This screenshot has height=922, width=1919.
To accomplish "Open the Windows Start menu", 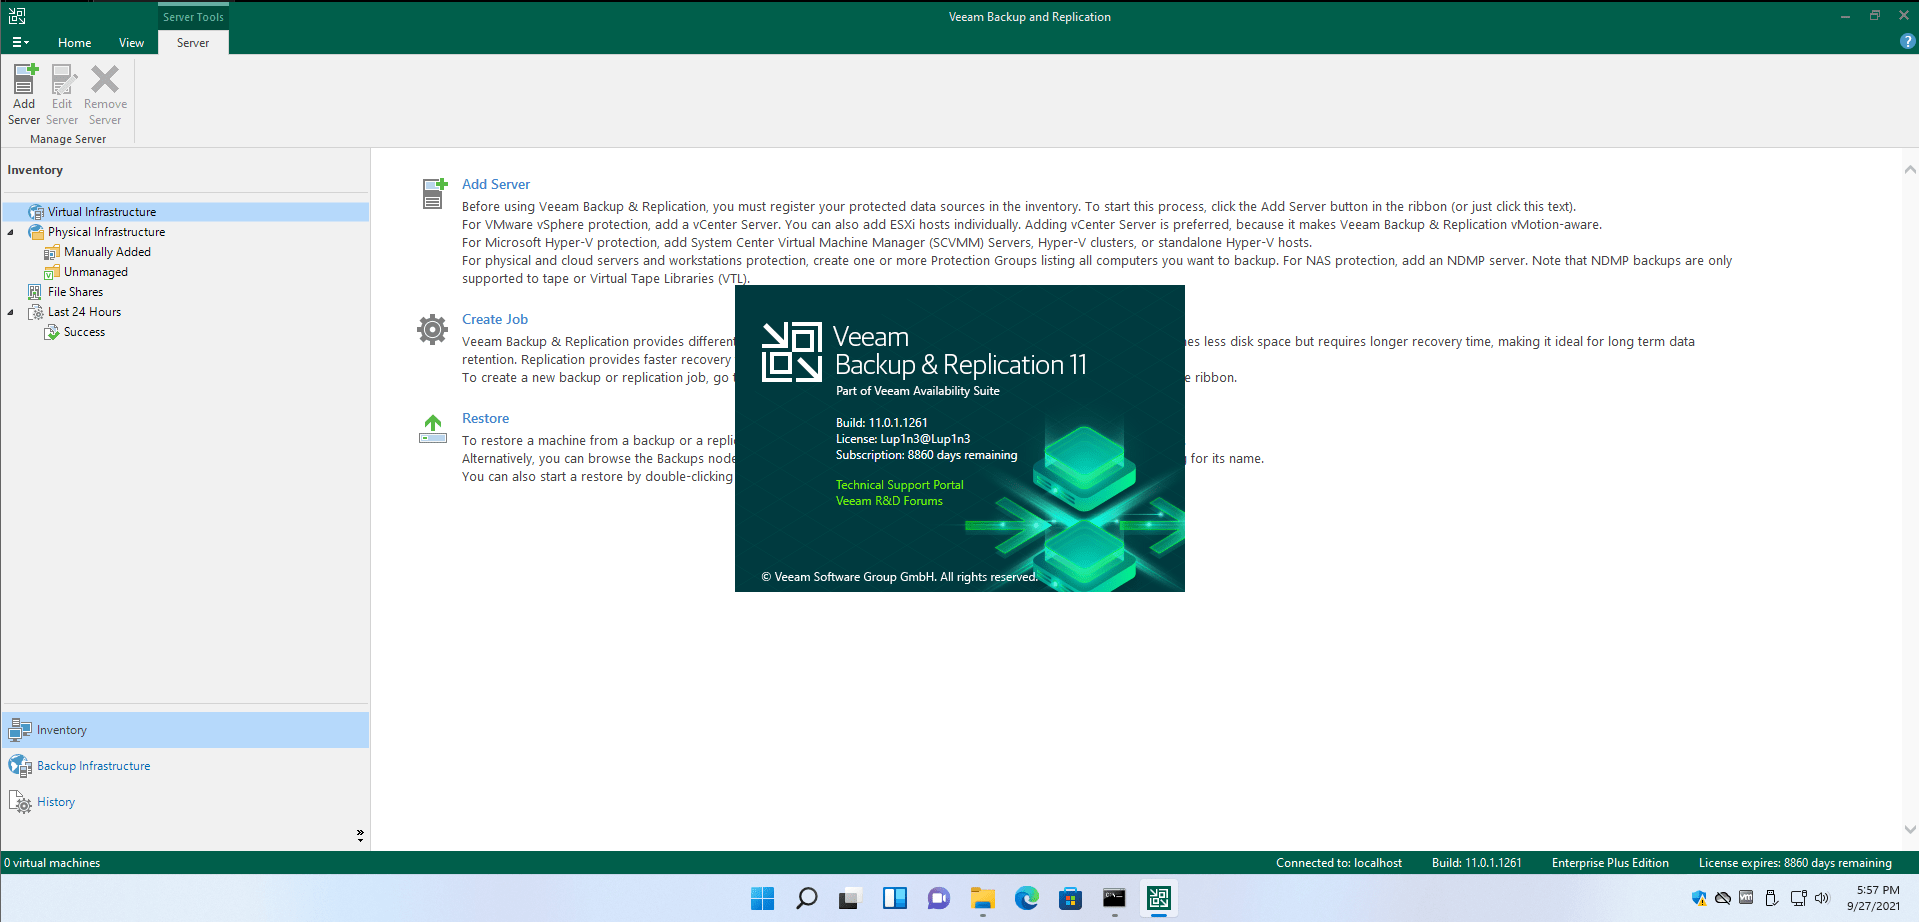I will pyautogui.click(x=762, y=898).
